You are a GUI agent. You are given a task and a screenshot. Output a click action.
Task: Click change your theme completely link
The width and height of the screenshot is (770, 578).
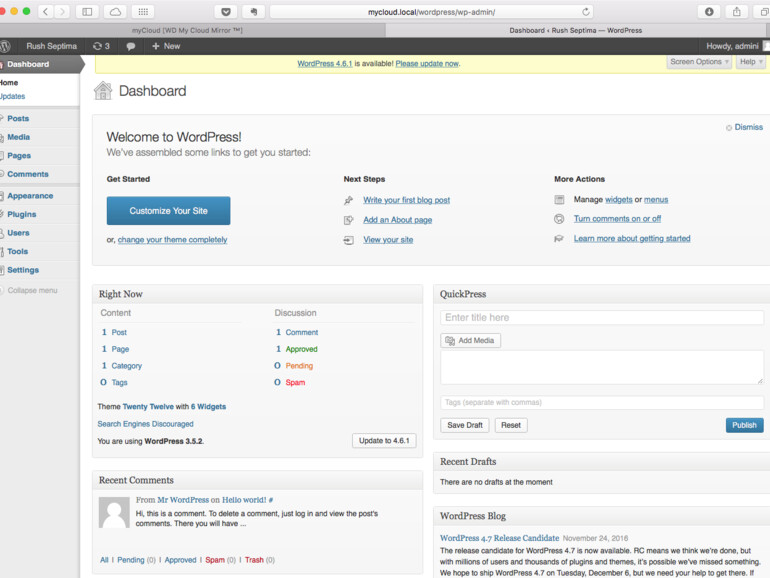pos(172,240)
